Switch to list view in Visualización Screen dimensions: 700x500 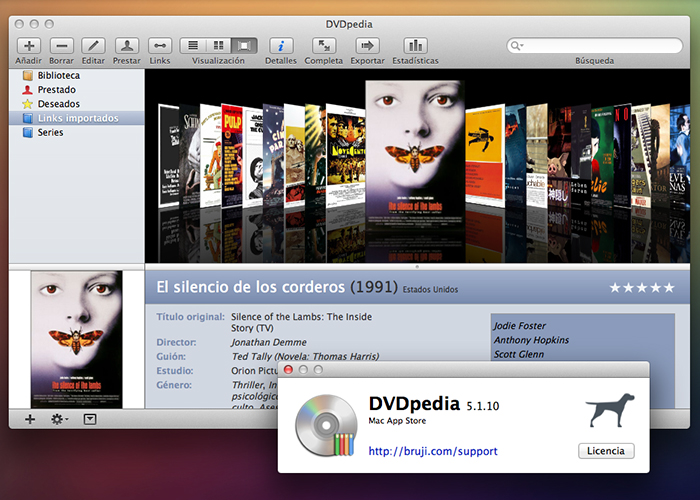pos(193,46)
